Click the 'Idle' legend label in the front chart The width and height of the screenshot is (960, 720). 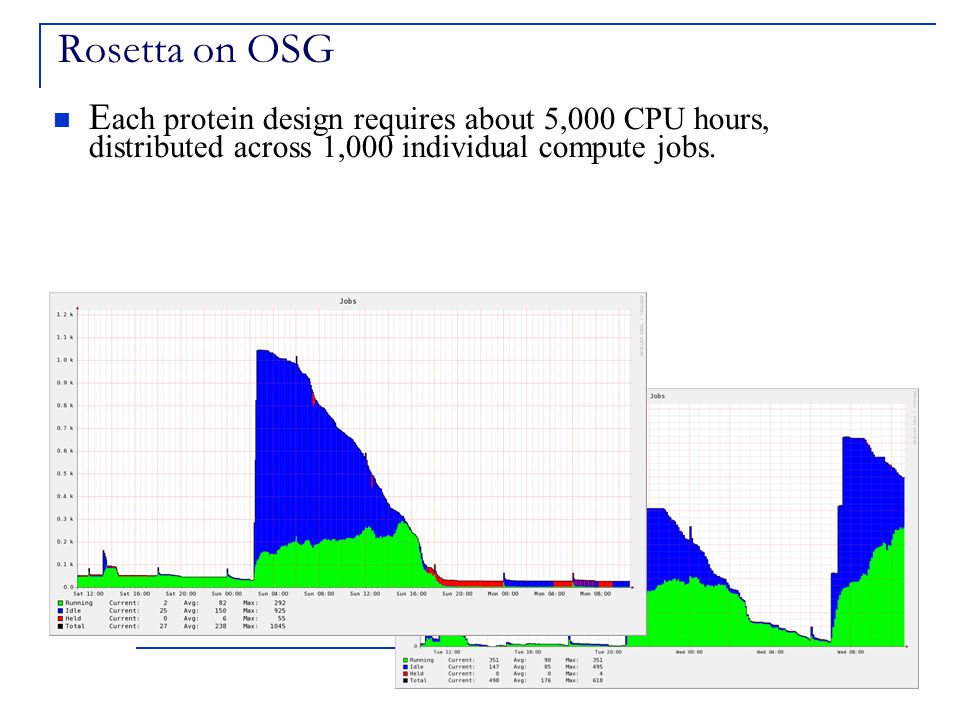(x=73, y=610)
